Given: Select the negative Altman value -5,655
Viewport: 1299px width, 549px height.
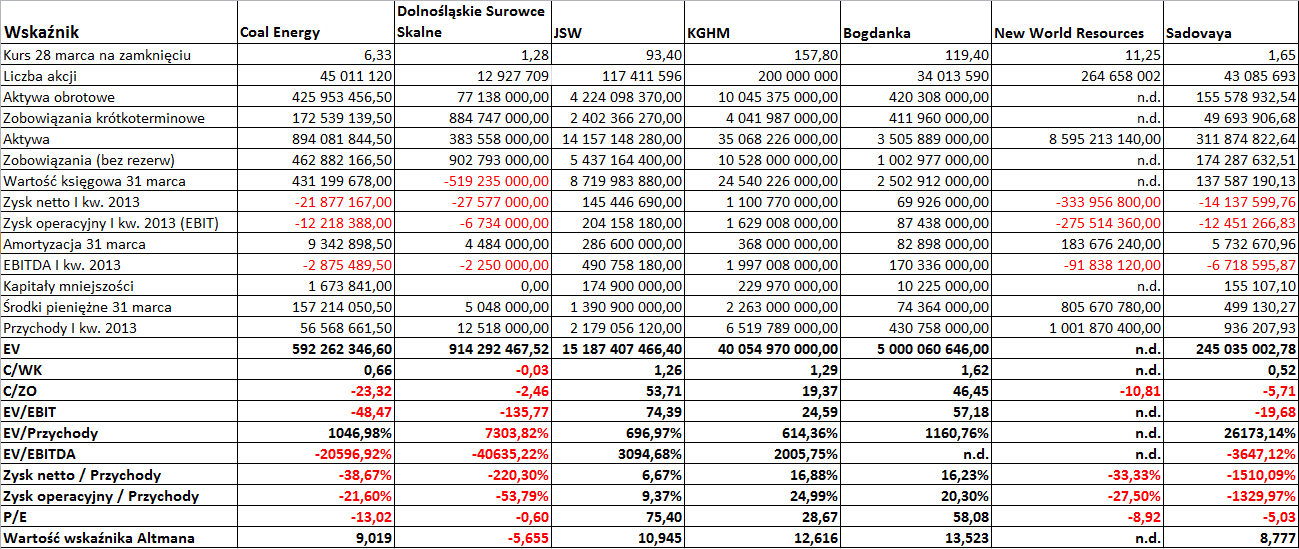Looking at the screenshot, I should click(x=527, y=538).
